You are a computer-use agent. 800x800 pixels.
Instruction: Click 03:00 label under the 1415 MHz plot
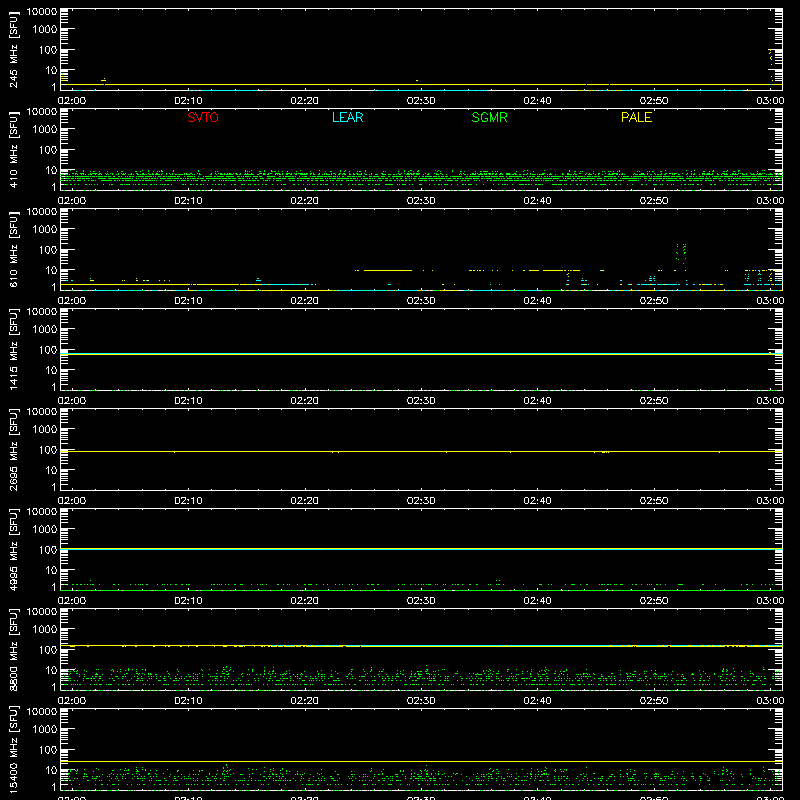[x=770, y=401]
